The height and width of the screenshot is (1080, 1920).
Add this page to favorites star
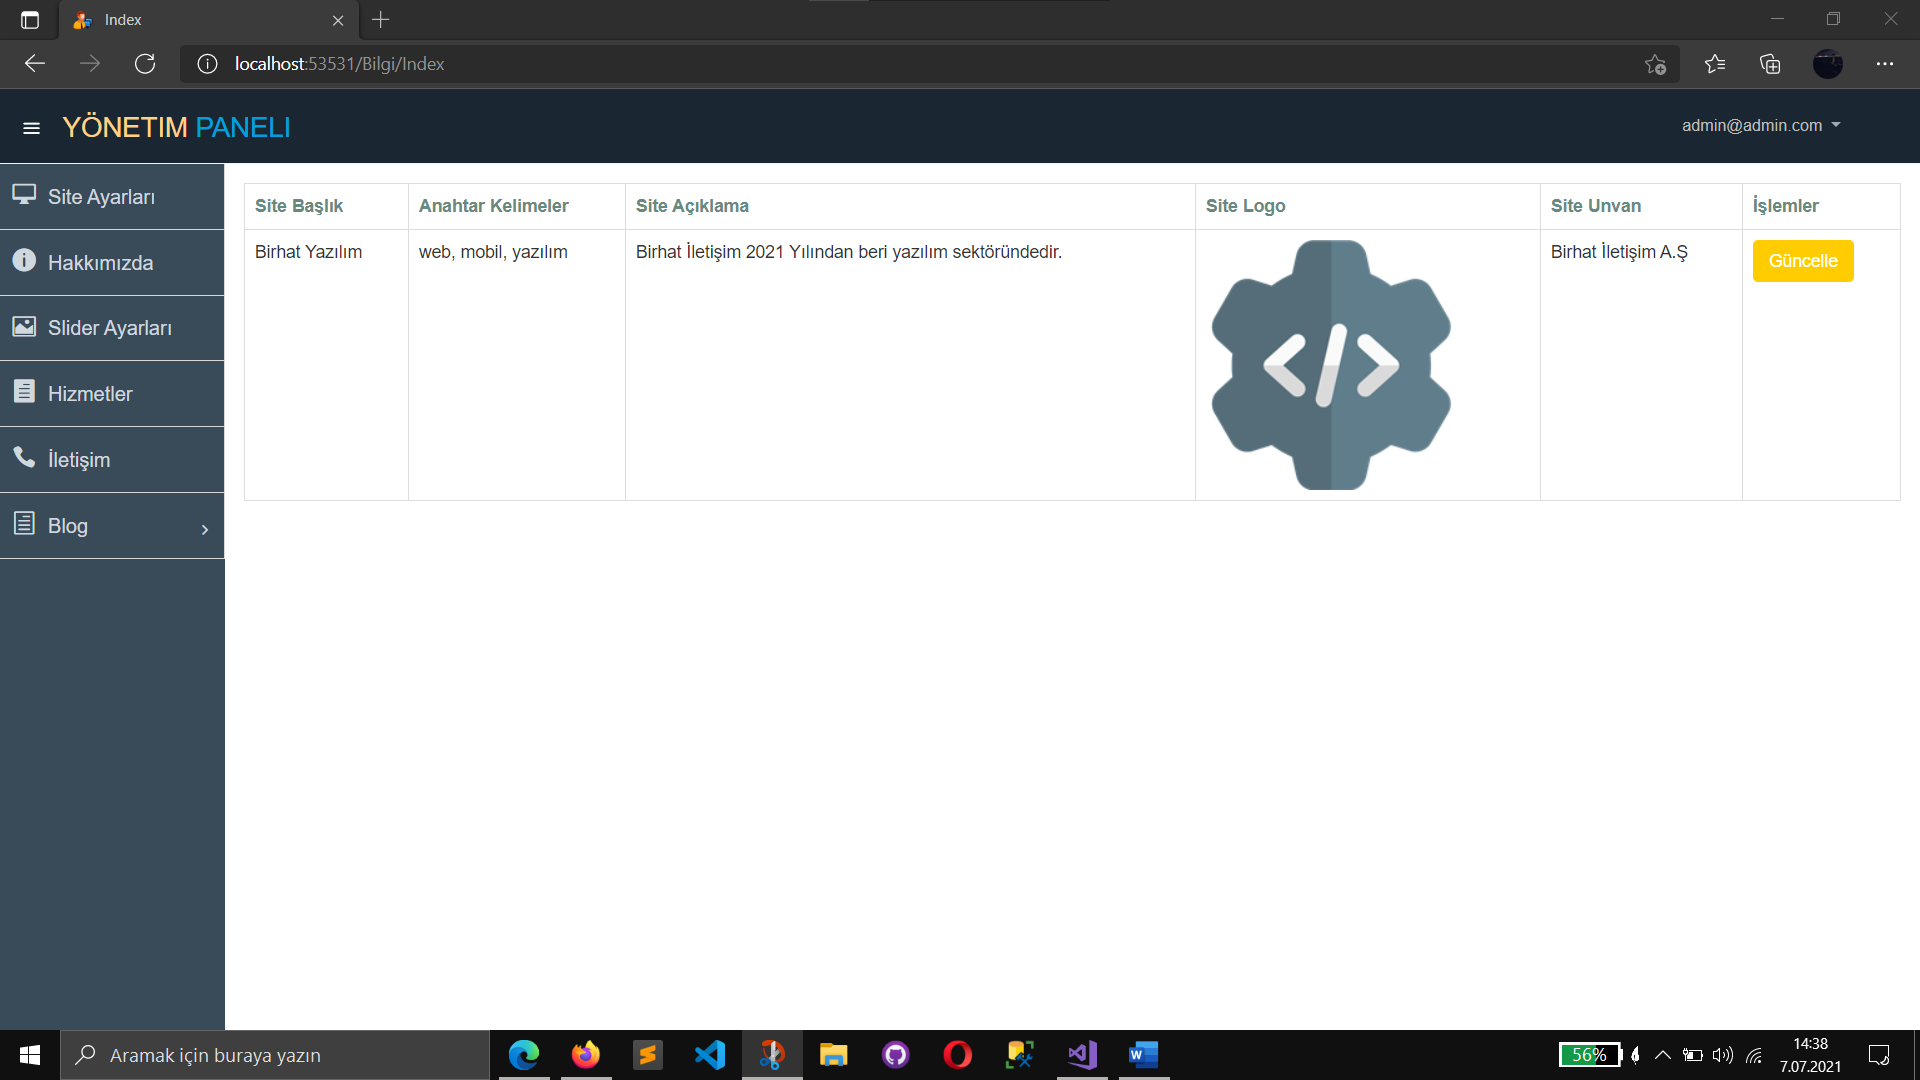[x=1655, y=64]
